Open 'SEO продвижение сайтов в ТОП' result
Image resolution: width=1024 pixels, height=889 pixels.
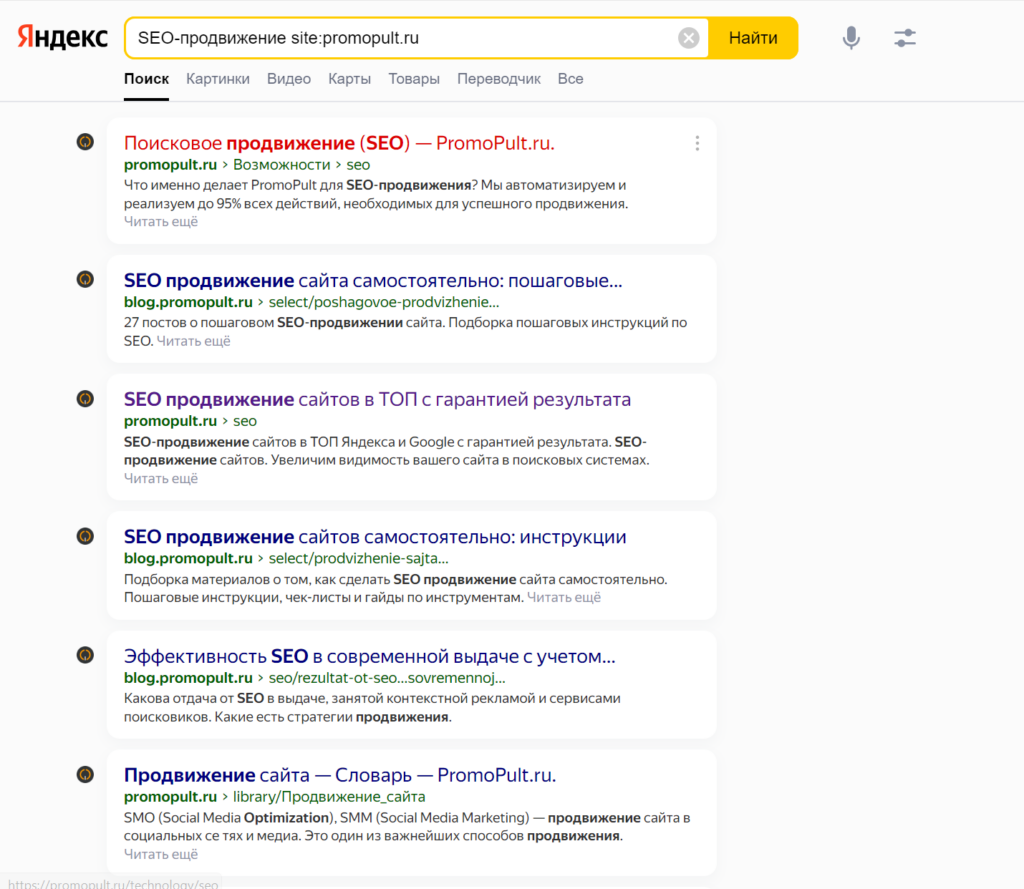377,400
